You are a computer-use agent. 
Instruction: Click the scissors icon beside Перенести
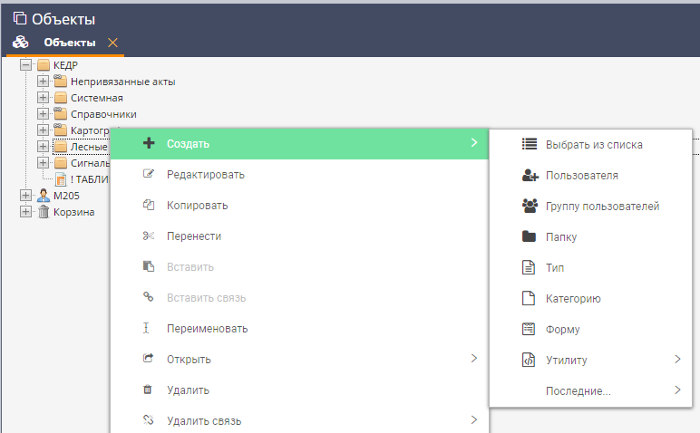coord(148,236)
